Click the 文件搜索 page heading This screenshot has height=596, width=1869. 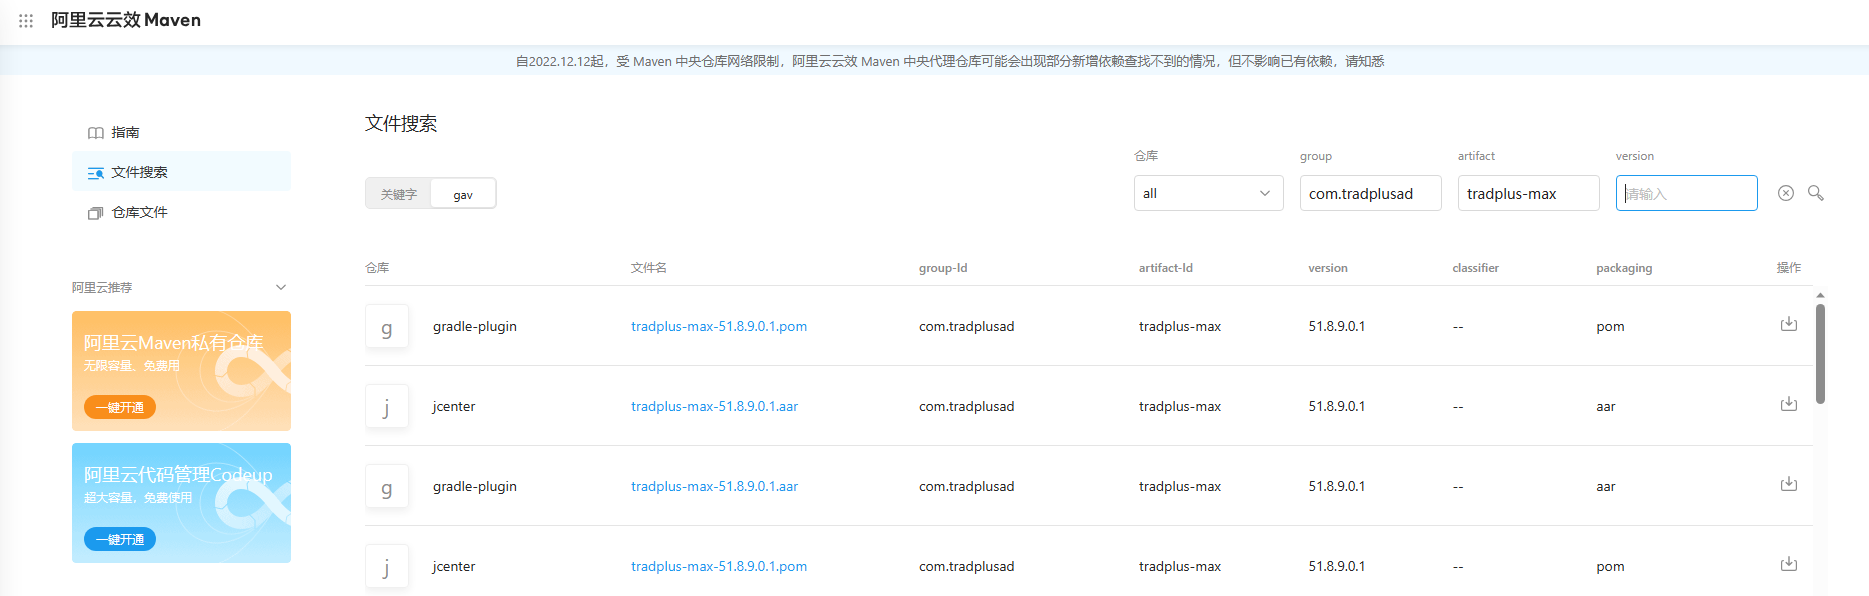(x=401, y=123)
